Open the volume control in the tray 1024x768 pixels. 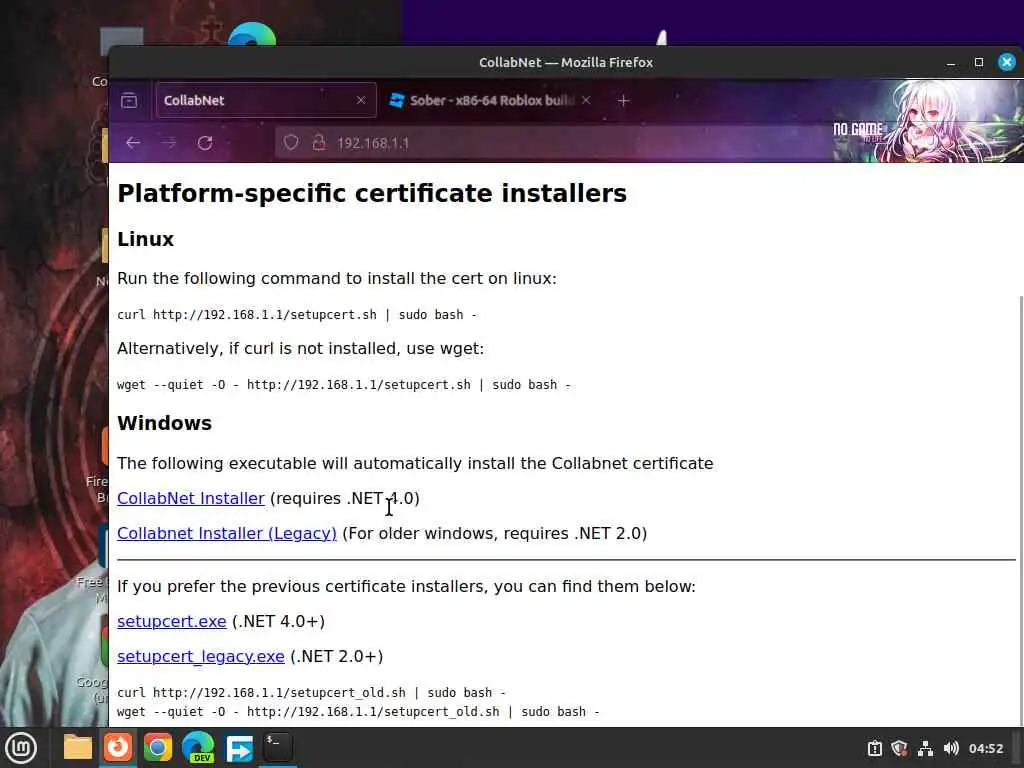(951, 748)
